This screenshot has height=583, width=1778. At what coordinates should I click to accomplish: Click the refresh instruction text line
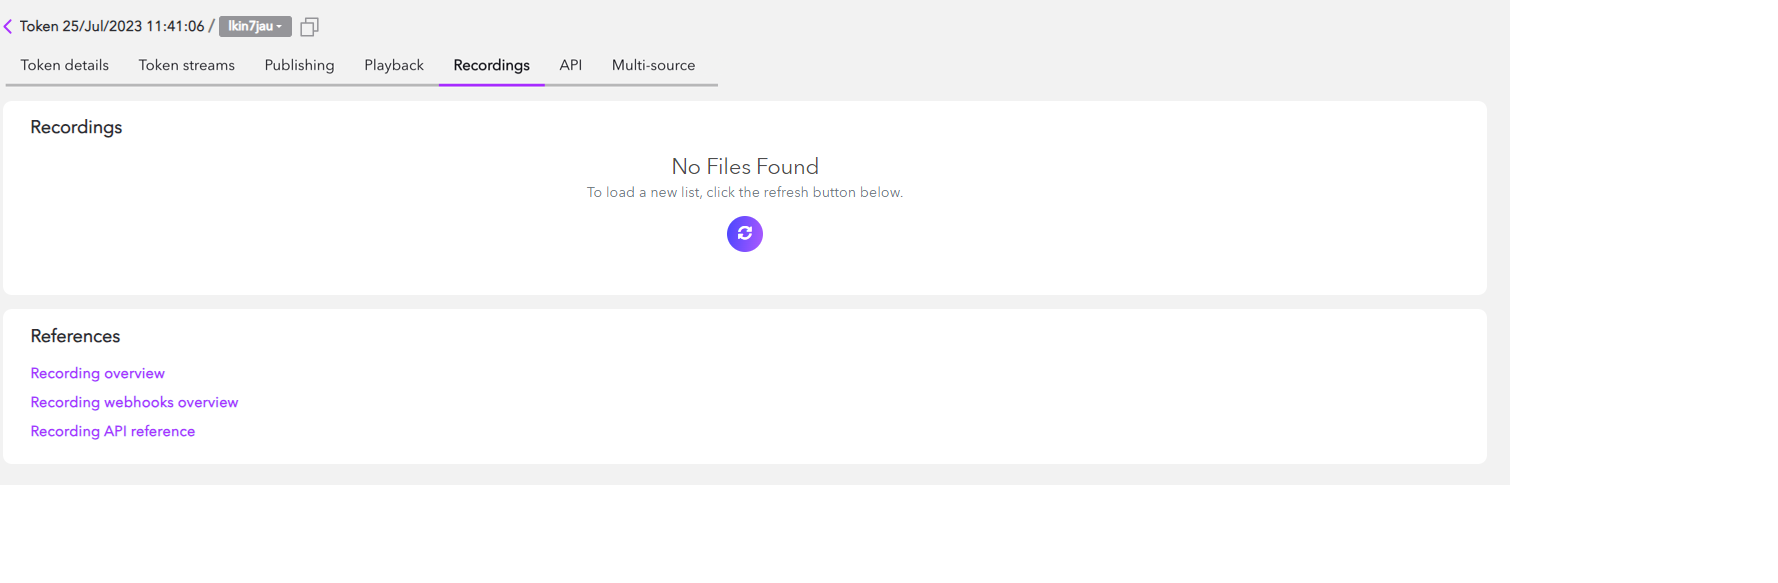click(x=745, y=192)
